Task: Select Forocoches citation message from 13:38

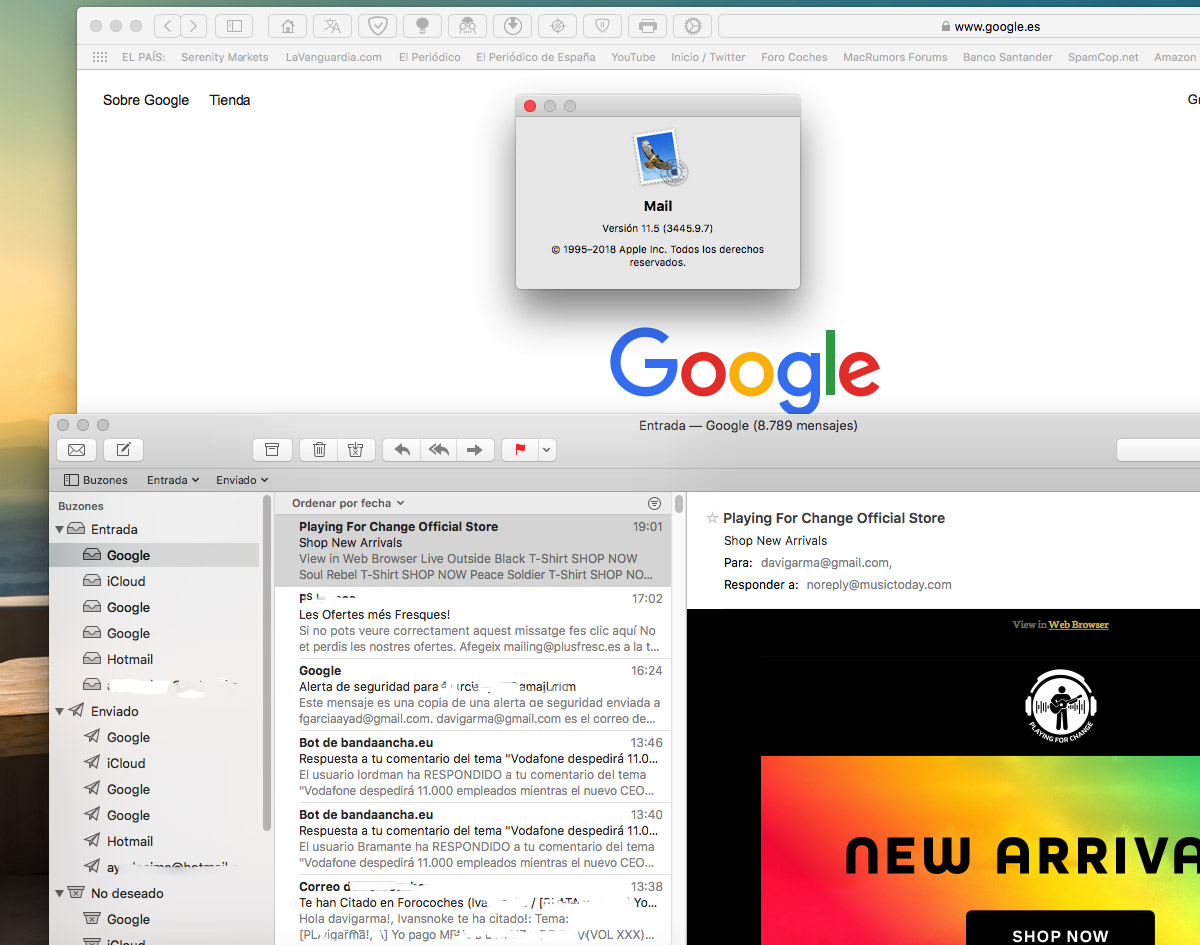Action: point(473,911)
